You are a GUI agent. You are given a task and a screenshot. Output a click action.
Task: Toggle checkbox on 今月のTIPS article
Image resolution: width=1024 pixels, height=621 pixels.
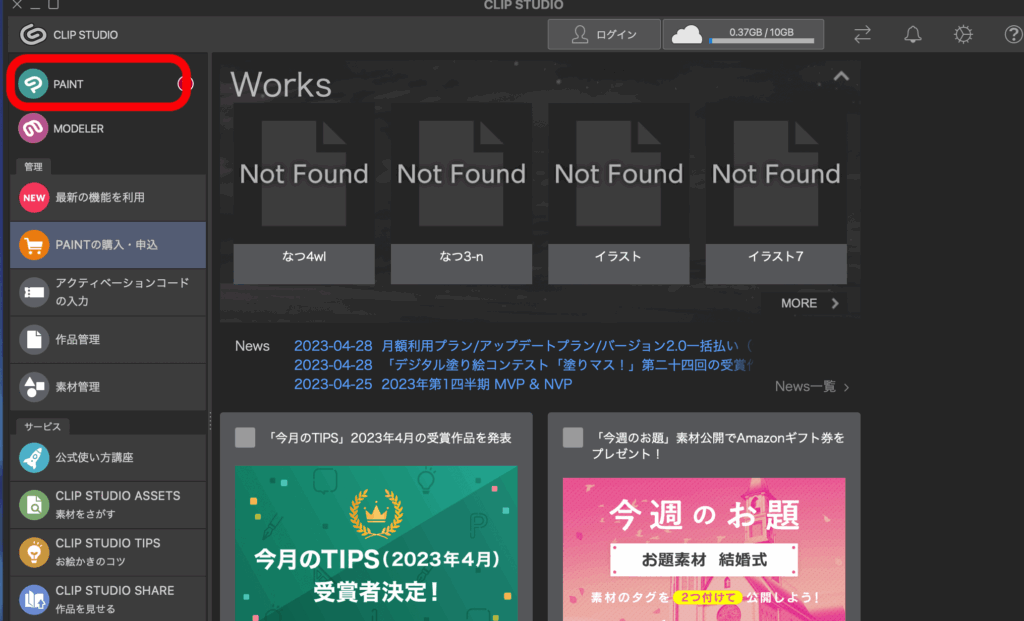[x=245, y=438]
